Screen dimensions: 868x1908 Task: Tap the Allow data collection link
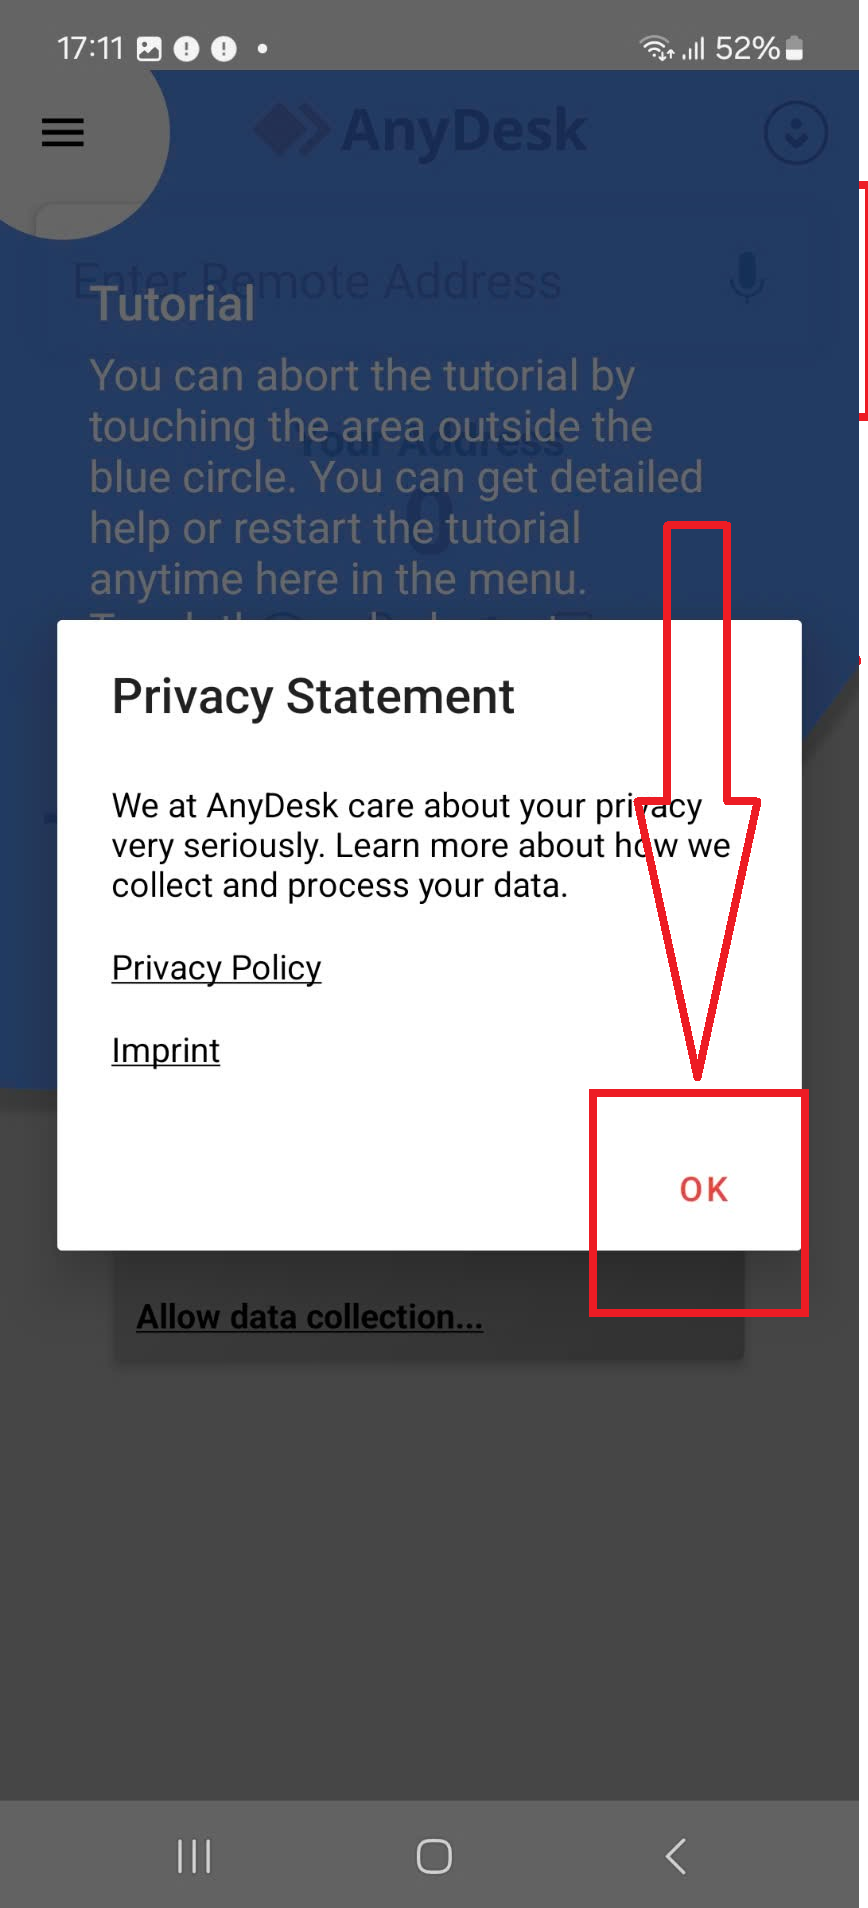(x=309, y=1317)
